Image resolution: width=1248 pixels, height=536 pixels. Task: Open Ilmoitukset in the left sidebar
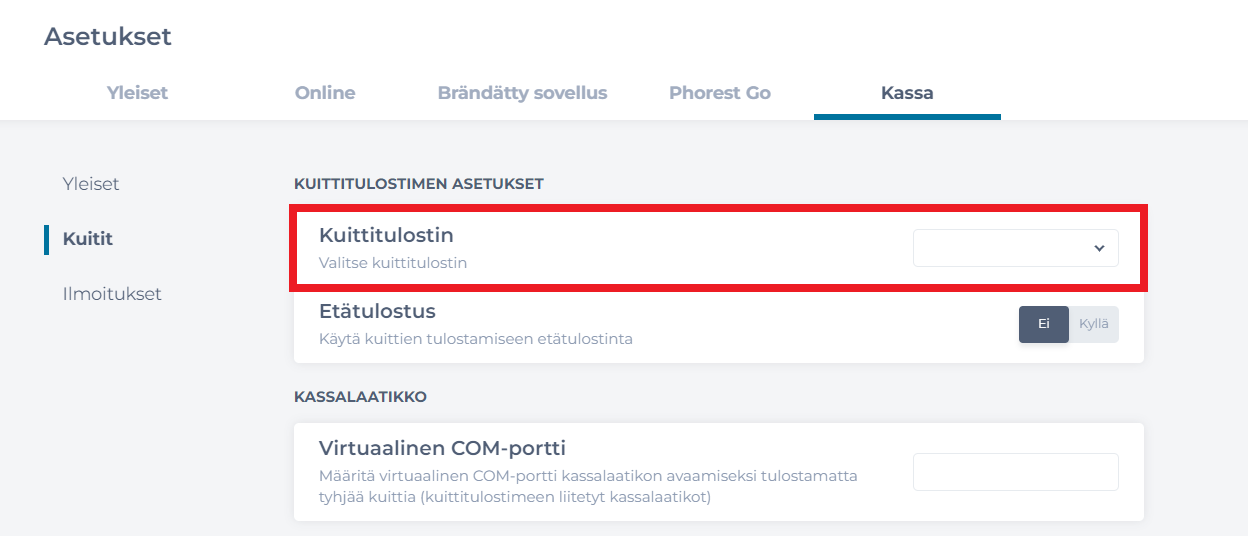point(112,294)
